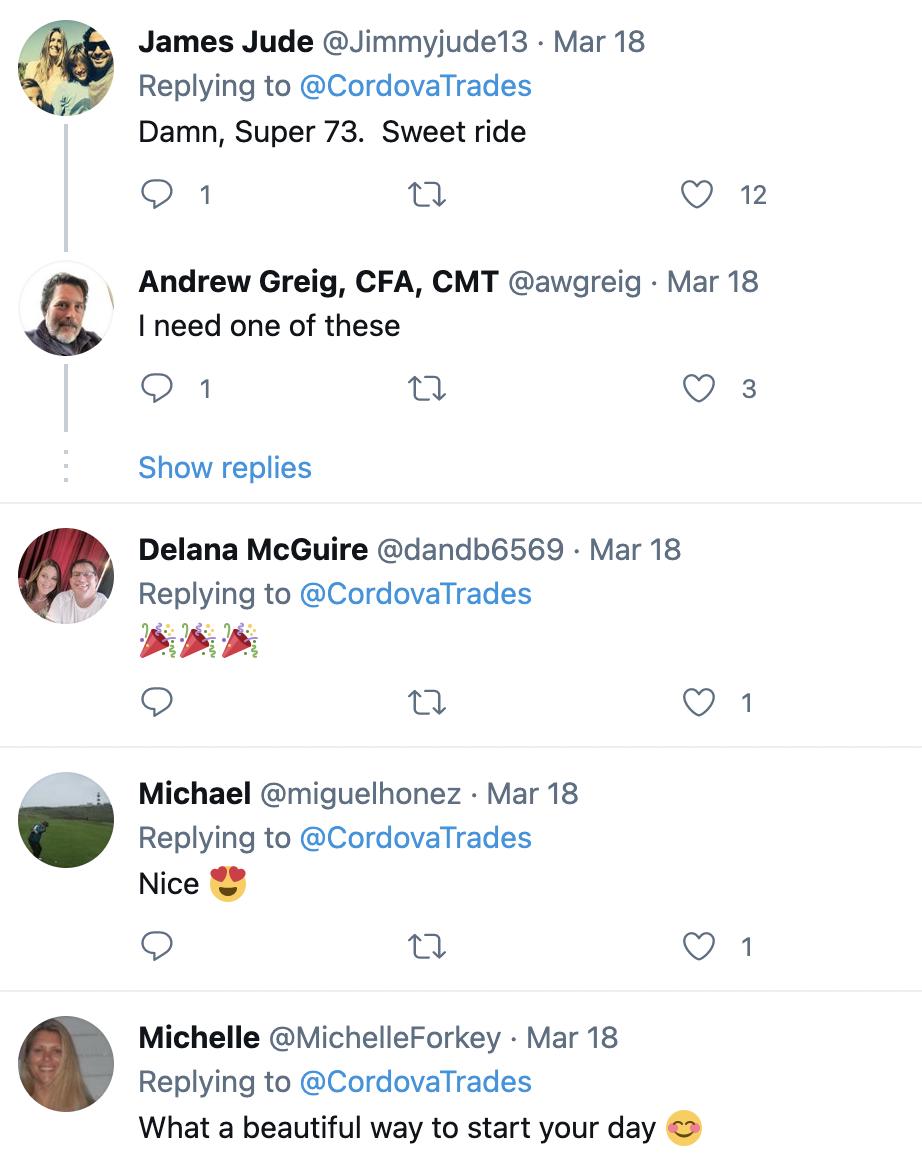The width and height of the screenshot is (922, 1164).
Task: Like James Jude's tweet
Action: [x=697, y=194]
